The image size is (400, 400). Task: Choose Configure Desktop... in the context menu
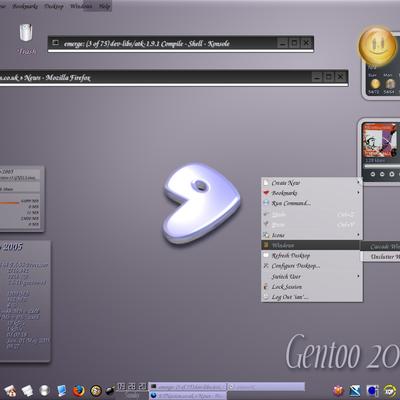point(312,266)
